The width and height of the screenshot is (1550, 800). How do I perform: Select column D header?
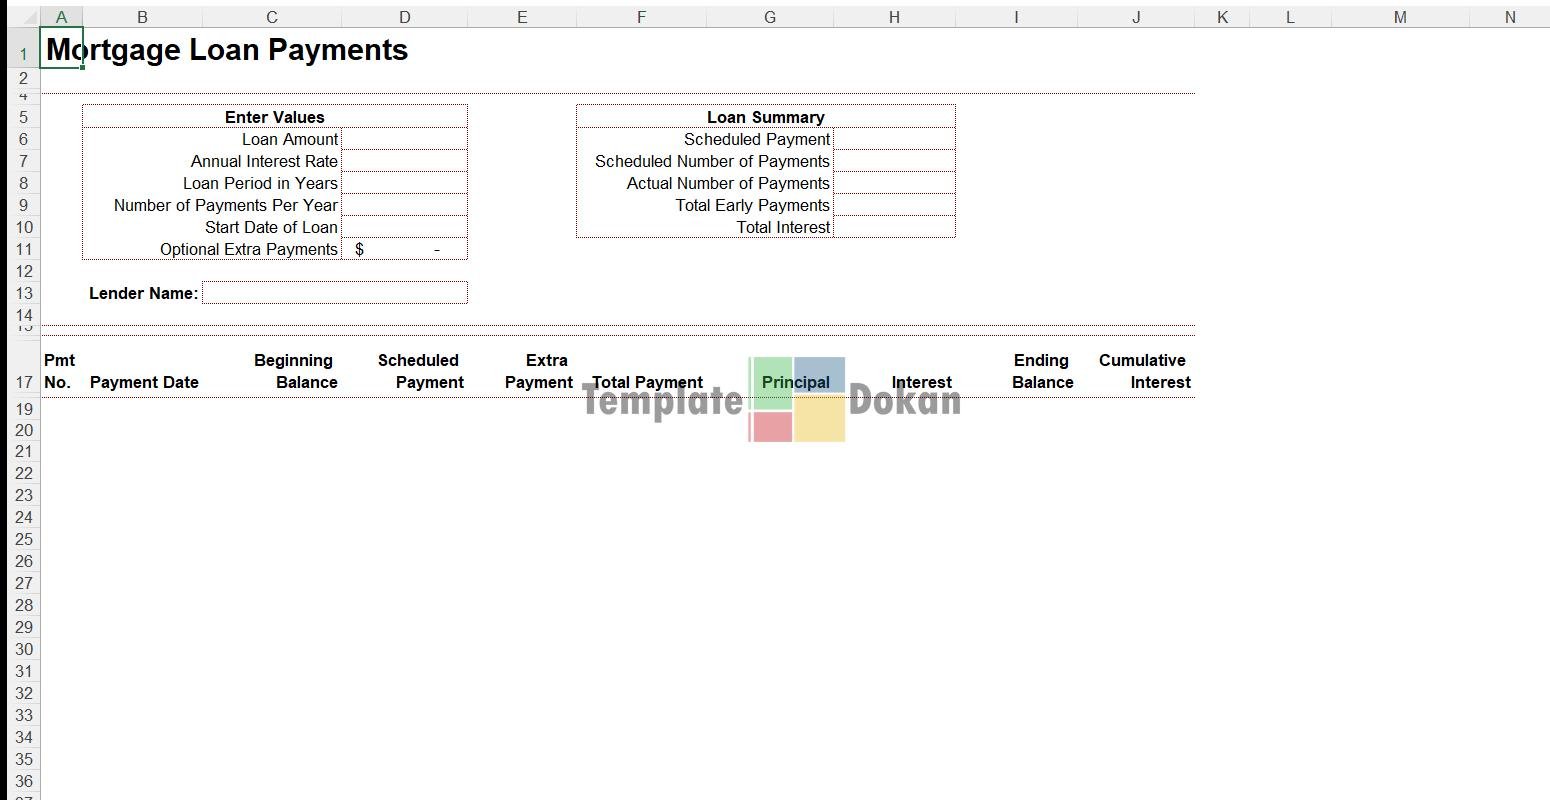click(404, 17)
